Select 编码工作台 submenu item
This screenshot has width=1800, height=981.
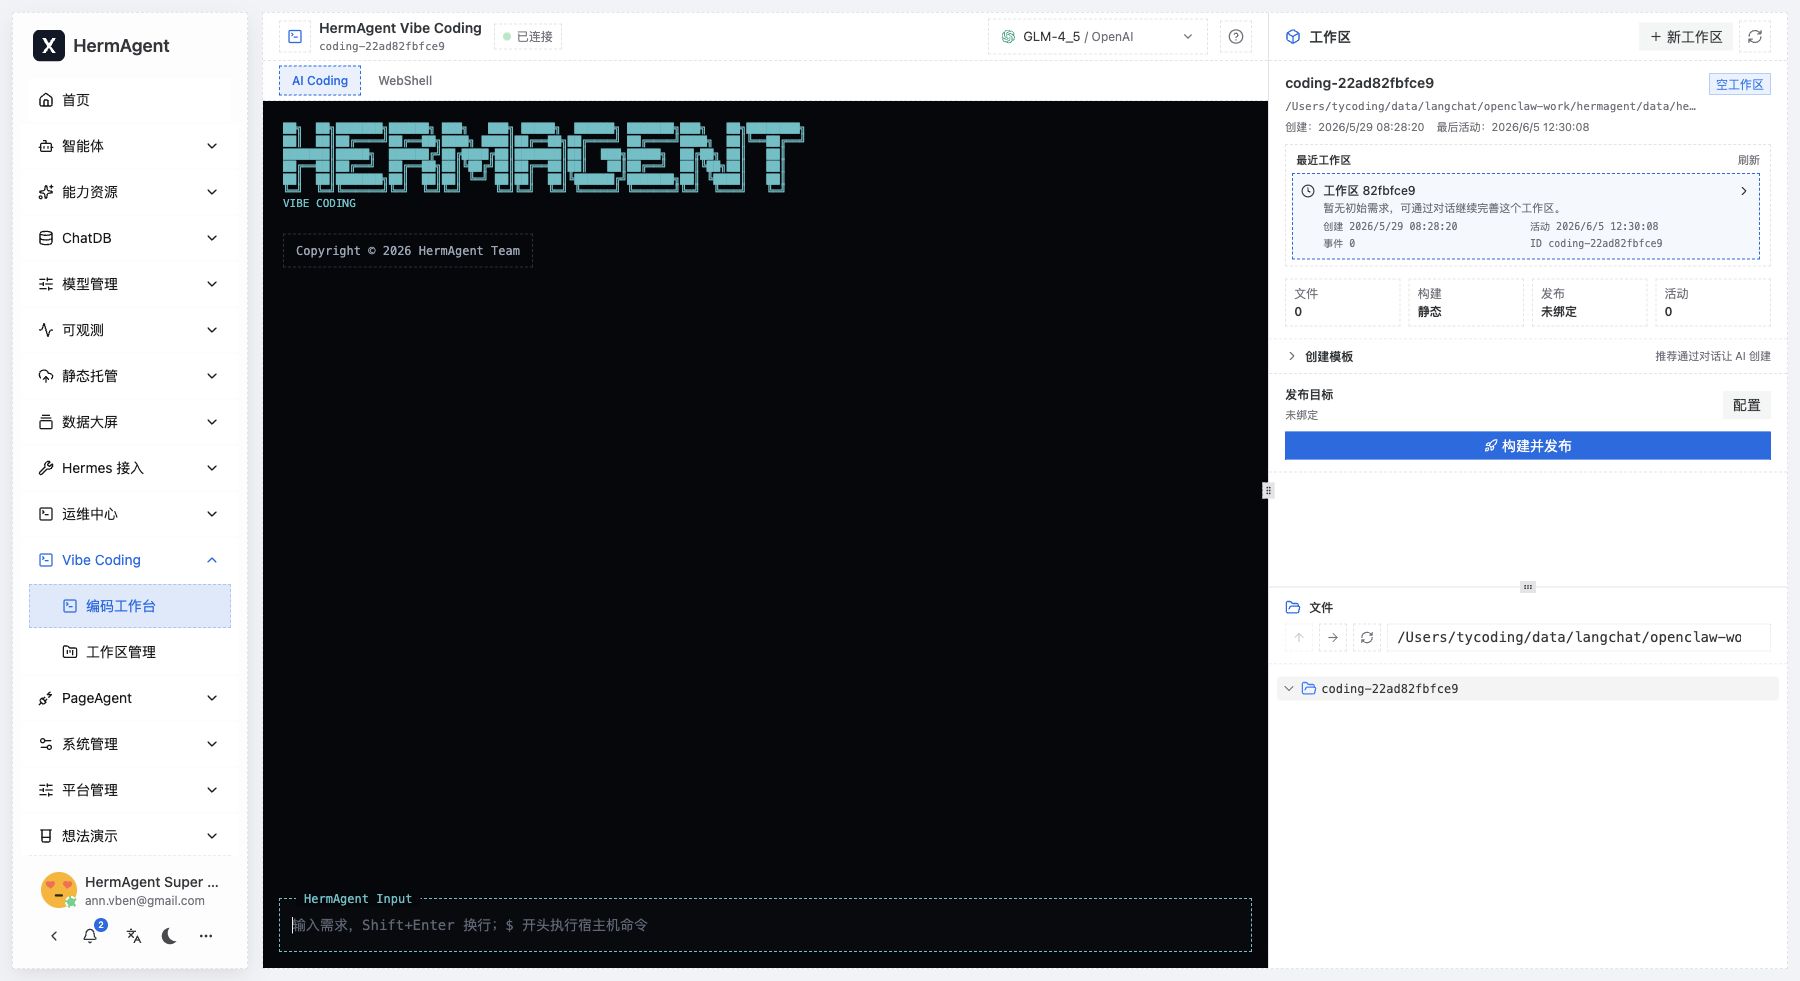pos(130,606)
